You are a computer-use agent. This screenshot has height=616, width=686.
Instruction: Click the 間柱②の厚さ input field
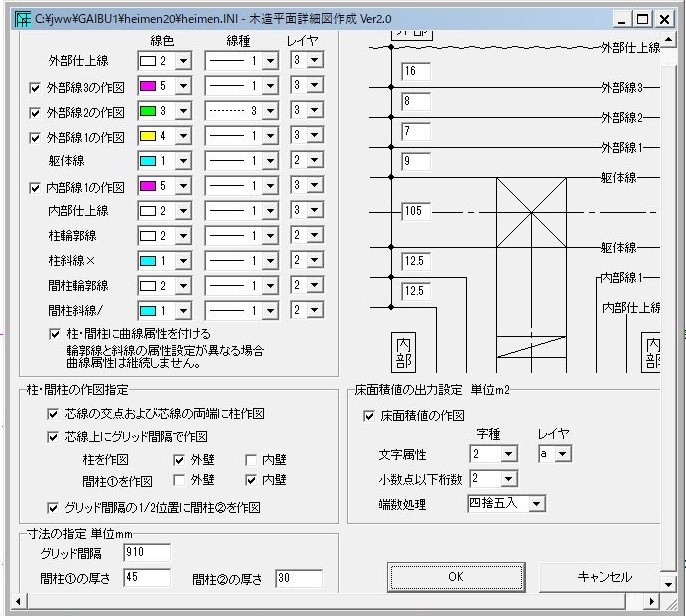pyautogui.click(x=299, y=578)
